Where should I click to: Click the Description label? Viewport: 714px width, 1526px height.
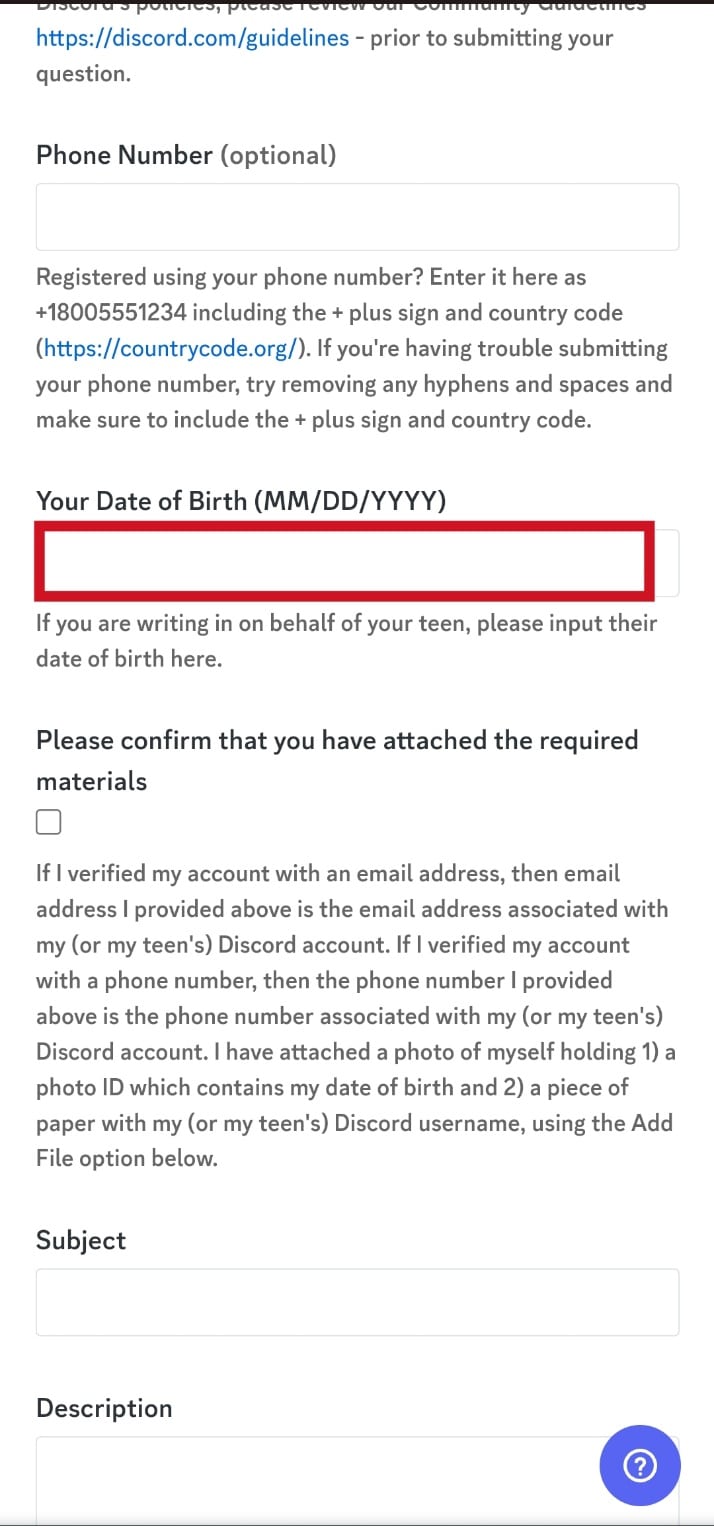click(104, 1408)
